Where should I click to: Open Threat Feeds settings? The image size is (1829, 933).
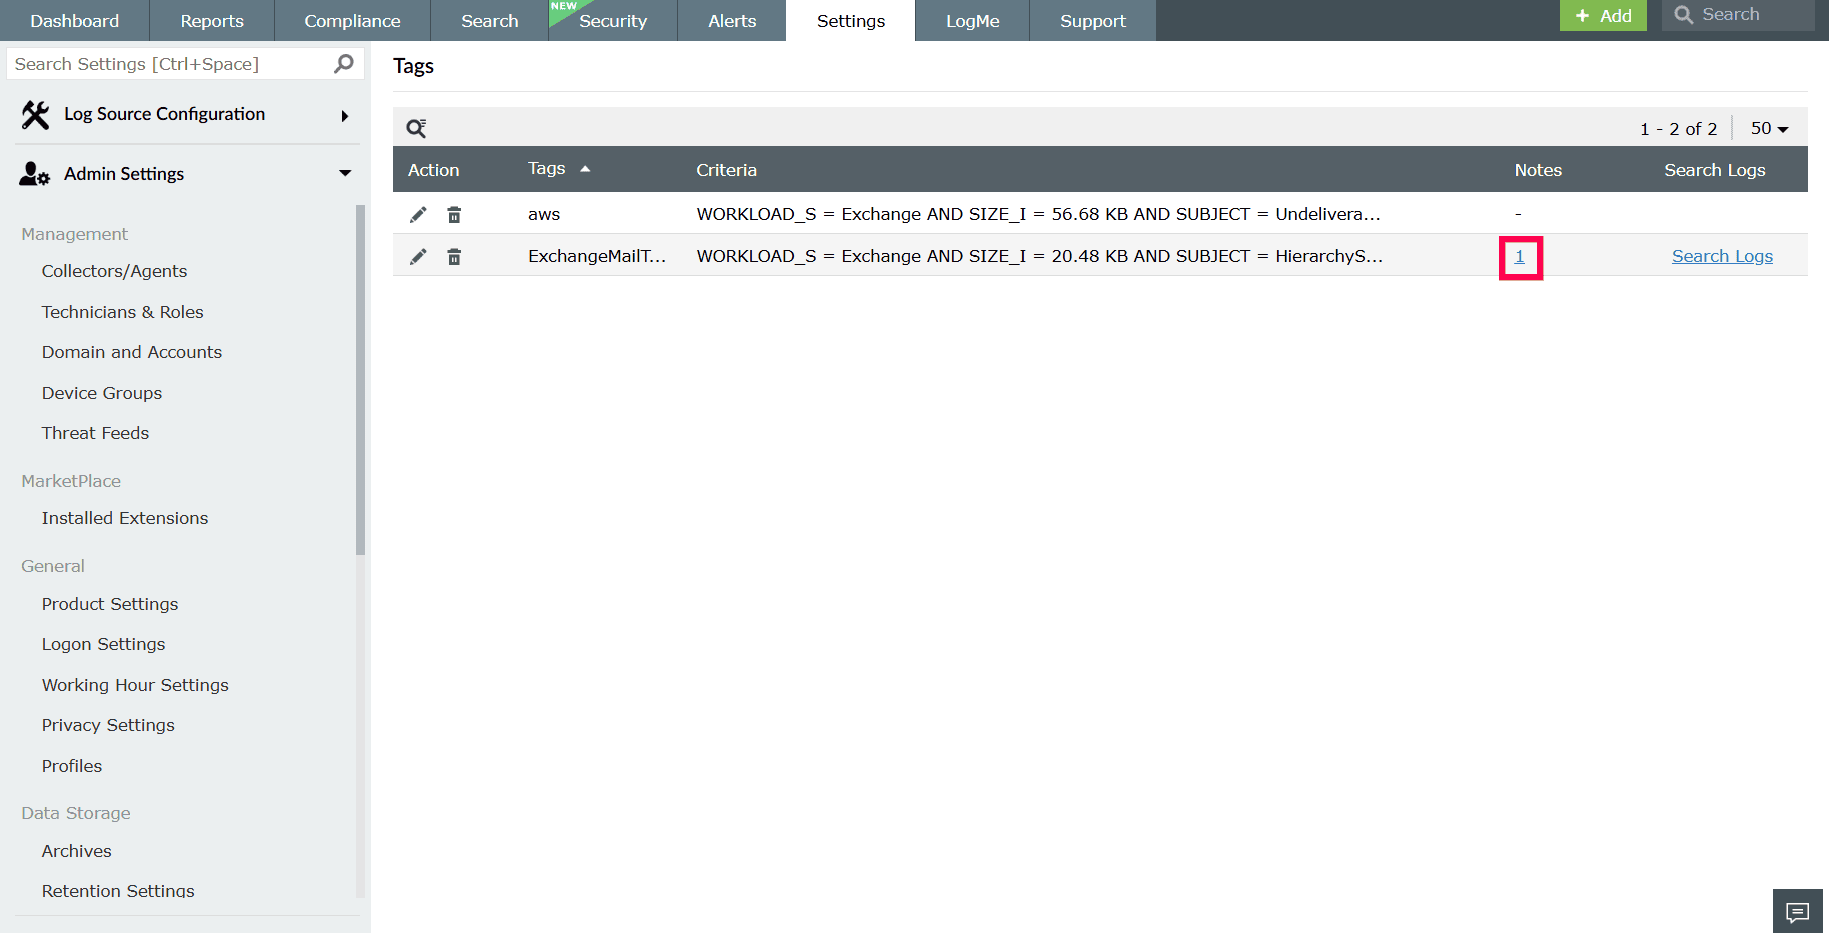(95, 433)
